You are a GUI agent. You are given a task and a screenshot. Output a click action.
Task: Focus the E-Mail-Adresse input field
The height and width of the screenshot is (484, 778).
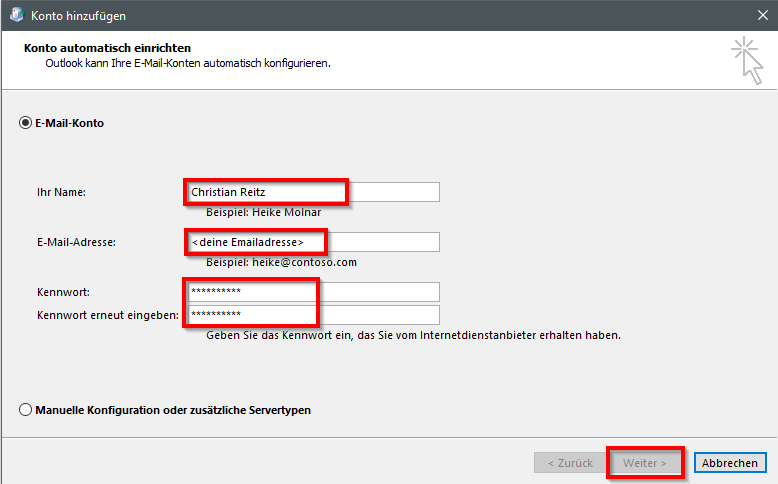312,242
